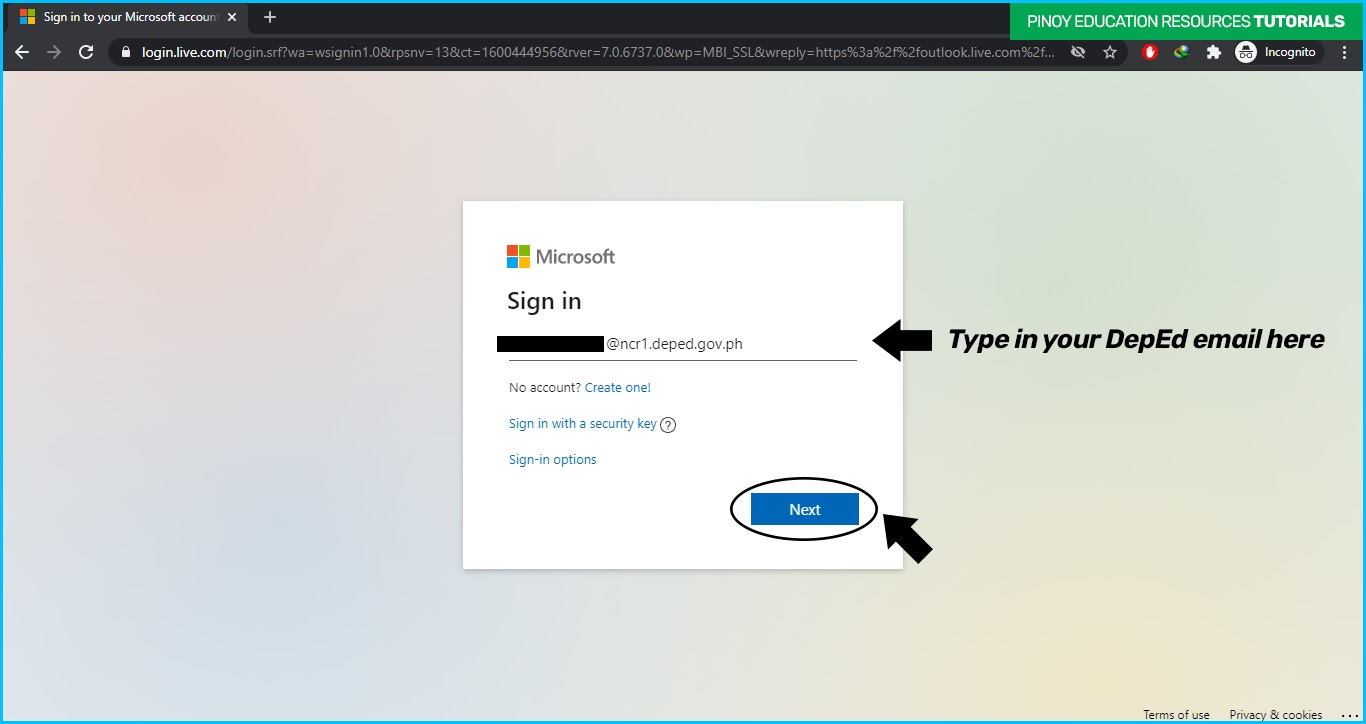
Task: Select the Sign in to your Microsoft account tab
Action: pyautogui.click(x=127, y=17)
